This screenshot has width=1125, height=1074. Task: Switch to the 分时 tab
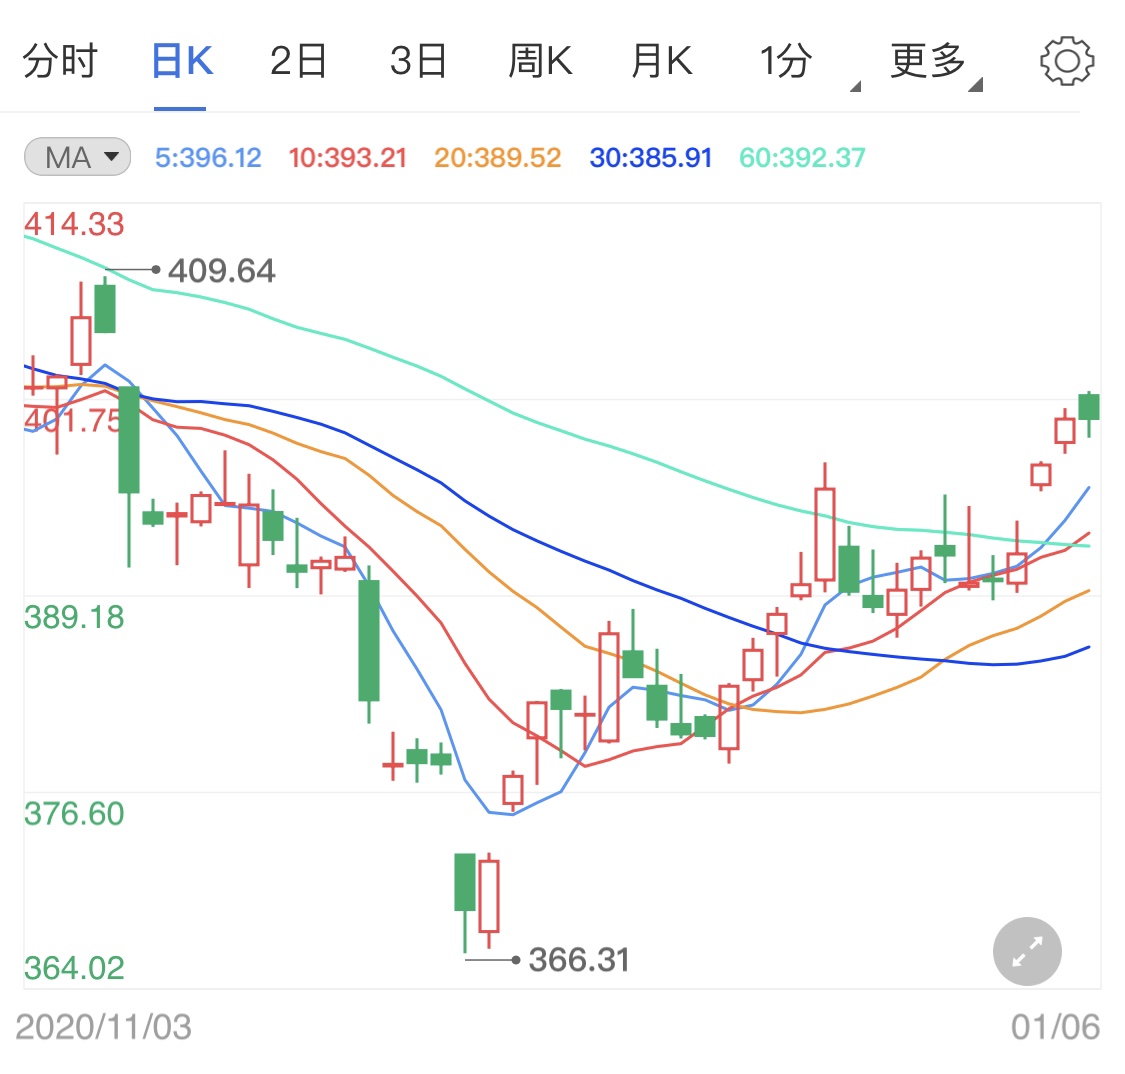(x=60, y=61)
